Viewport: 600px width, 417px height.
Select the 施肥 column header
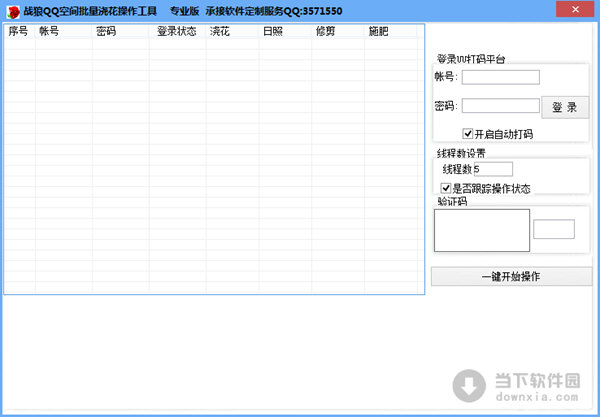[x=391, y=31]
